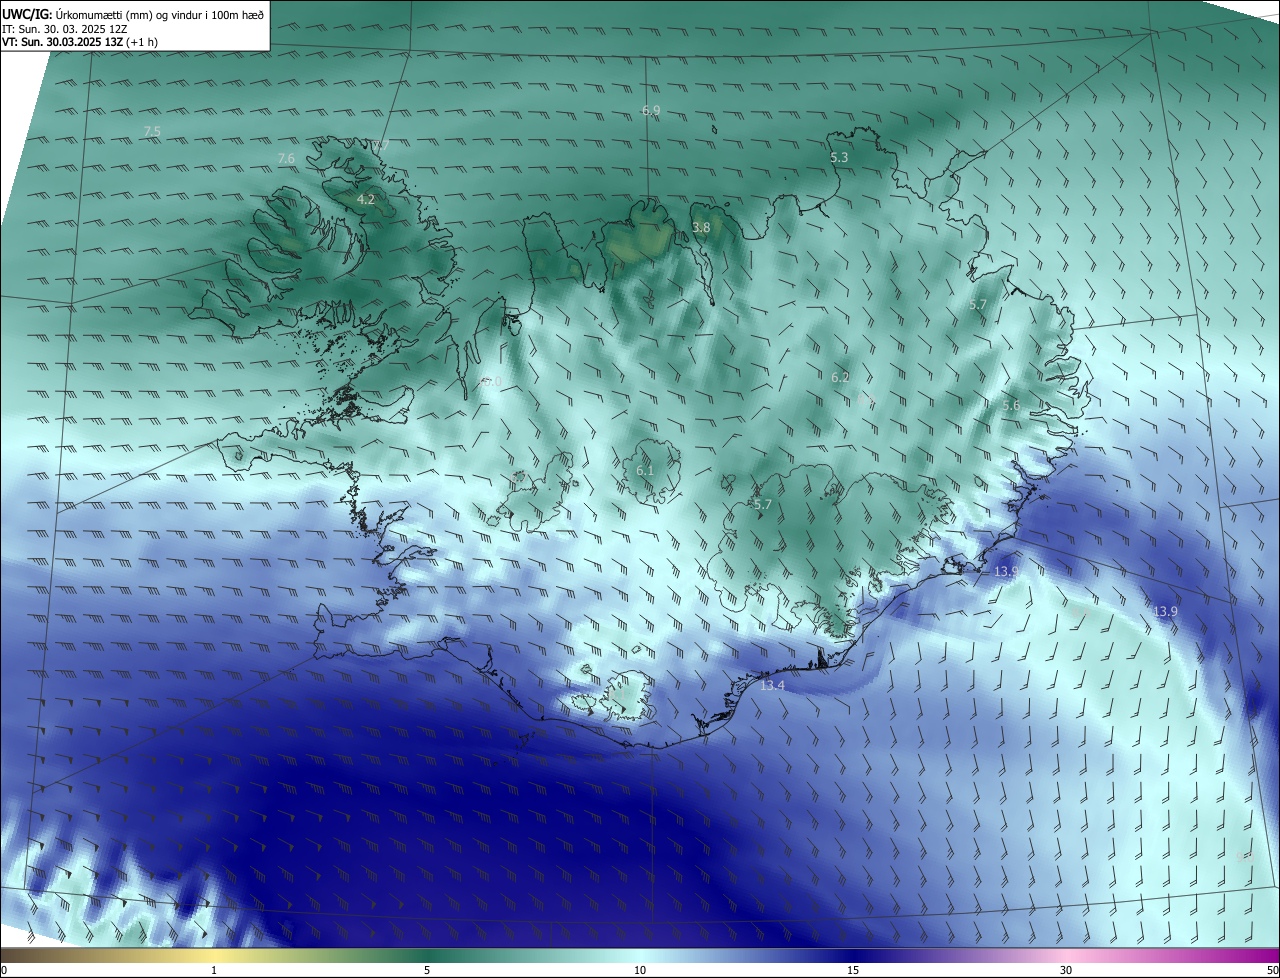Click the 5.3 value label on the map
Image resolution: width=1280 pixels, height=978 pixels.
coord(839,158)
